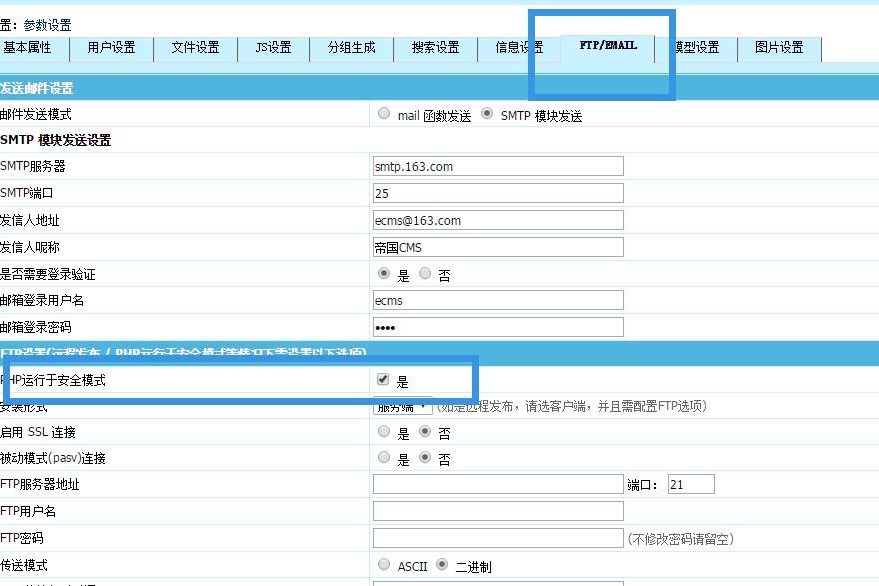Open the 用户设置 tab
The image size is (879, 586).
[112, 47]
